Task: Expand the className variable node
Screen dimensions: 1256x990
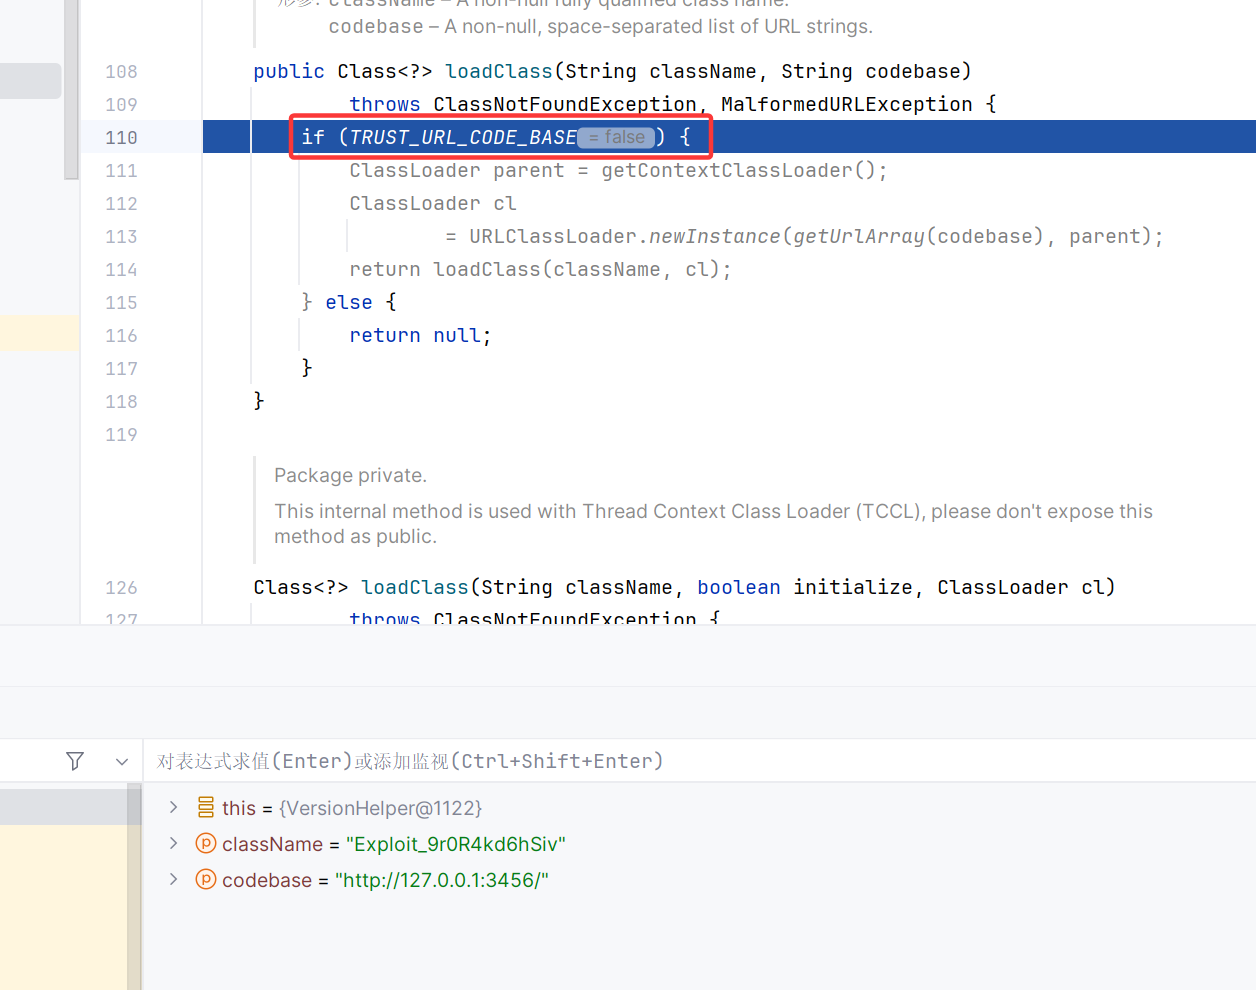Action: pos(173,843)
